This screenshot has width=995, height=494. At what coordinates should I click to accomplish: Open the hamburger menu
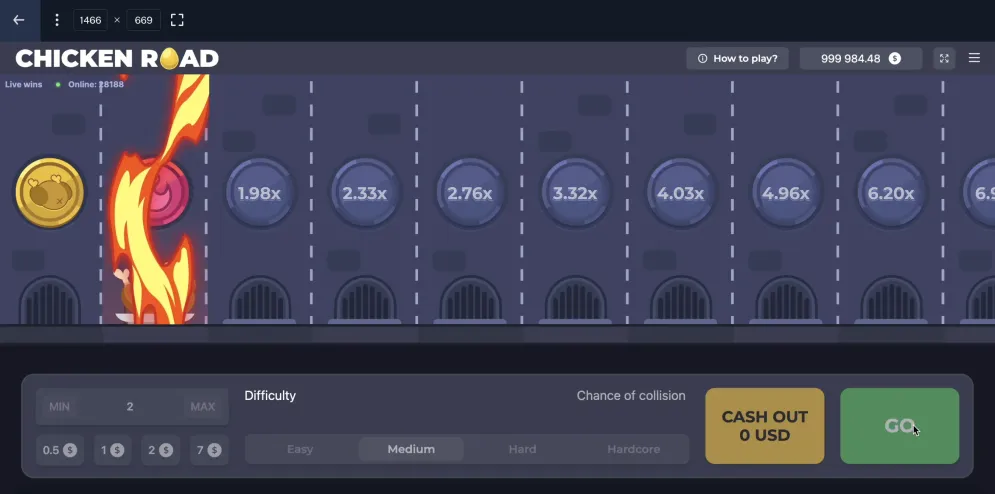coord(974,58)
